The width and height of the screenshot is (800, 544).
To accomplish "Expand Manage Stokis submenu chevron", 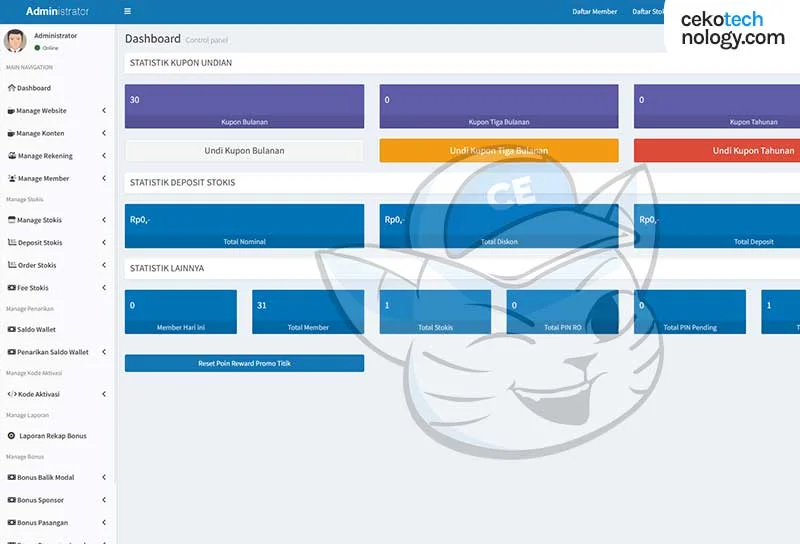I will tap(104, 219).
